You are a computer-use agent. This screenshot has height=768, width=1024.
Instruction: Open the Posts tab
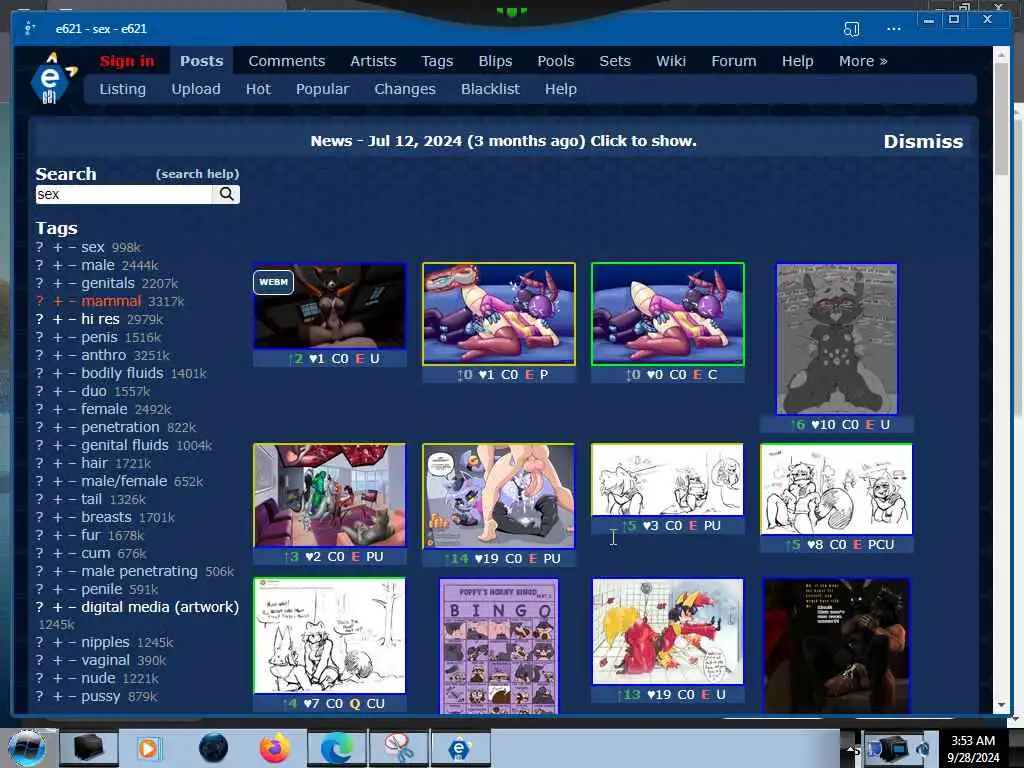pos(202,61)
